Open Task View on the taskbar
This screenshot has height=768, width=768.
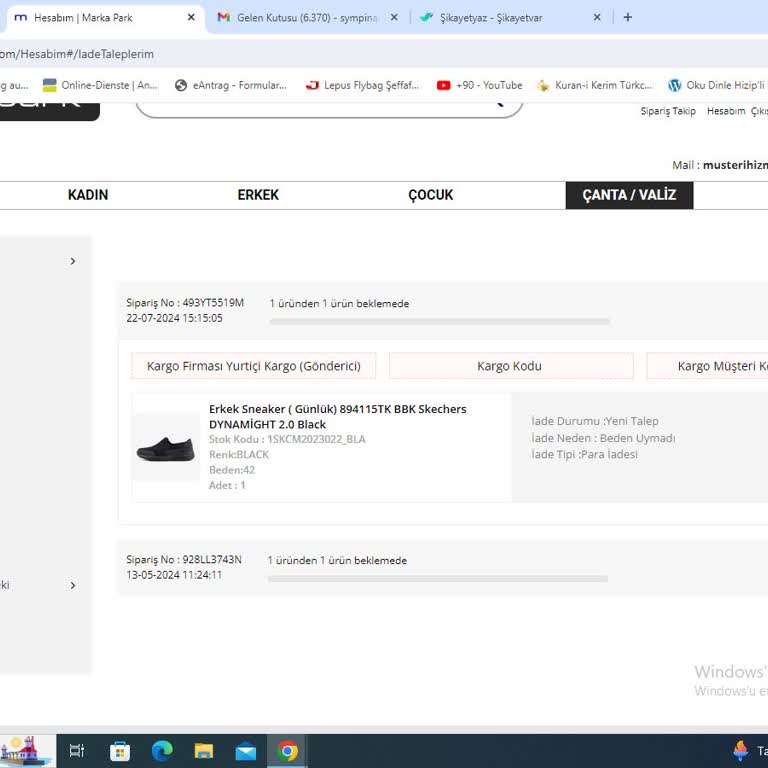coord(77,750)
